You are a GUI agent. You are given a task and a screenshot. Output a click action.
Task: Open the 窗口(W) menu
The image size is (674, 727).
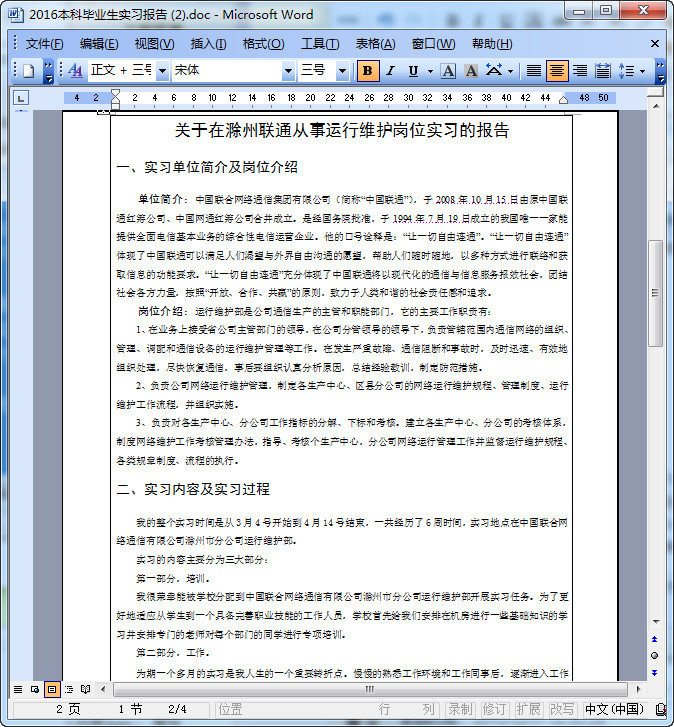tap(433, 44)
